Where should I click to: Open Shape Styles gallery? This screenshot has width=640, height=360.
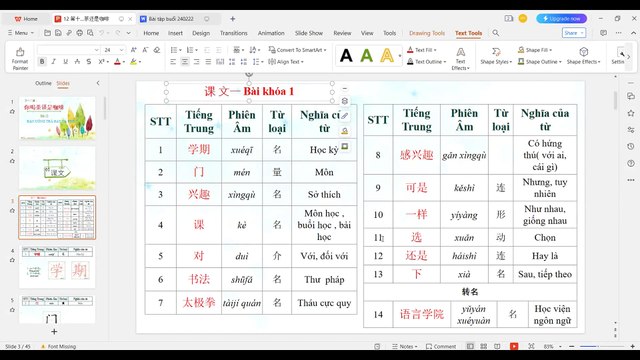pyautogui.click(x=496, y=56)
